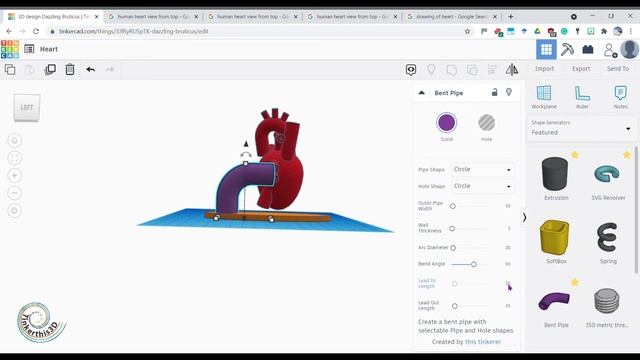The height and width of the screenshot is (360, 640).
Task: Open the Notes tool
Action: pyautogui.click(x=620, y=97)
